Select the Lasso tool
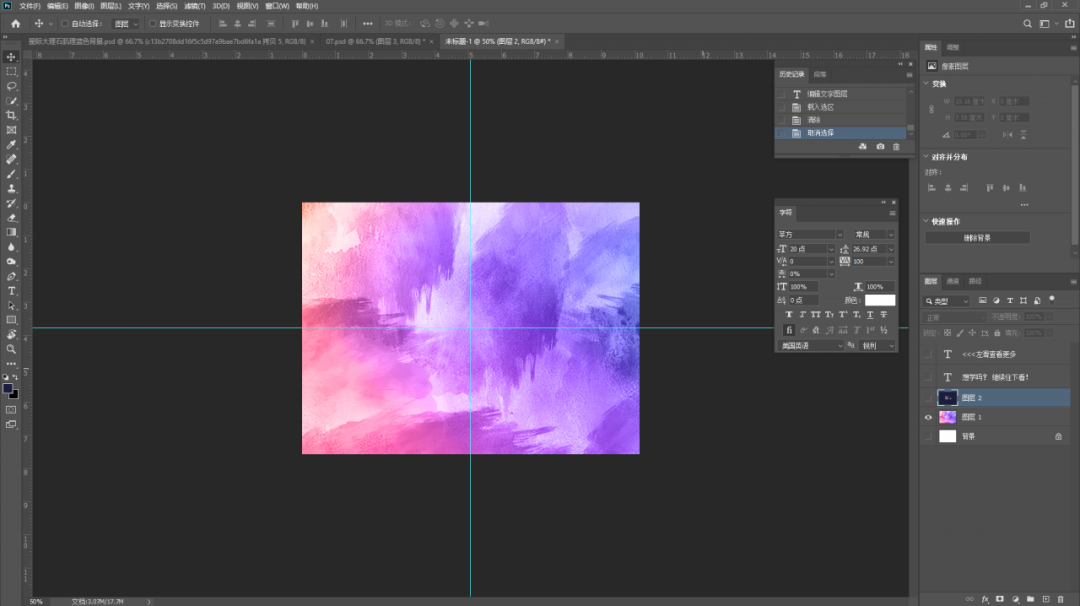1080x606 pixels. point(11,86)
